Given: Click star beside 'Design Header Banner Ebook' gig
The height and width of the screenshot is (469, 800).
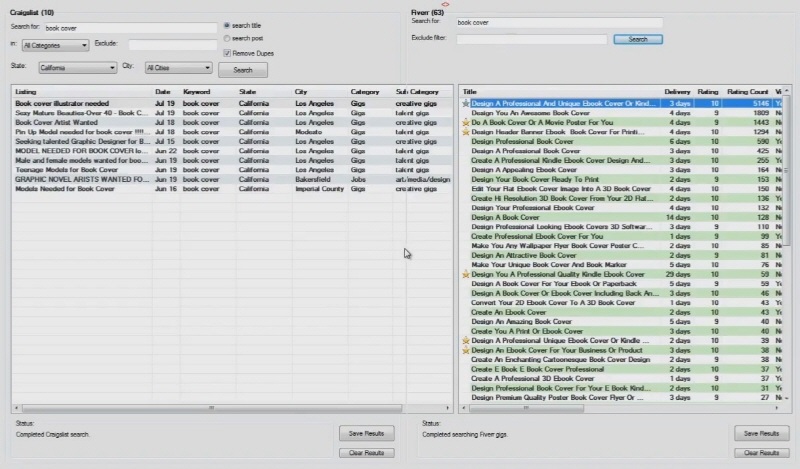Looking at the screenshot, I should (x=466, y=132).
